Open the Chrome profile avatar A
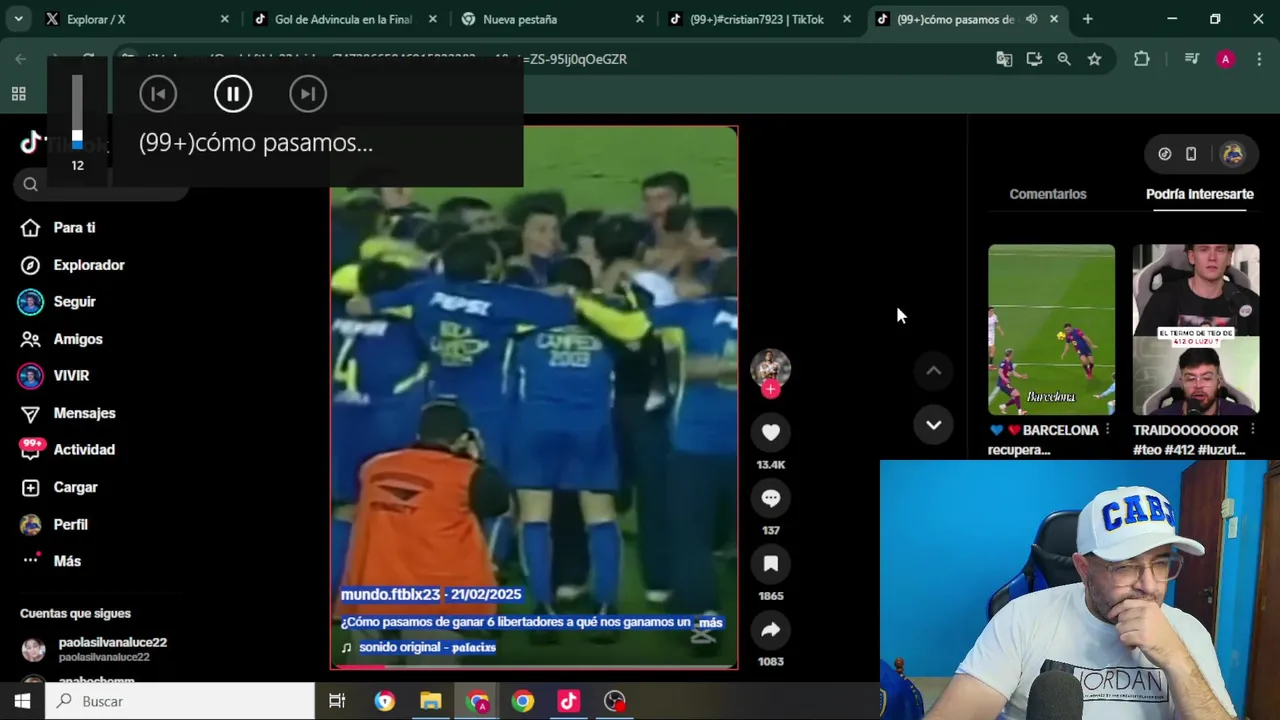The width and height of the screenshot is (1280, 720). [x=1225, y=59]
